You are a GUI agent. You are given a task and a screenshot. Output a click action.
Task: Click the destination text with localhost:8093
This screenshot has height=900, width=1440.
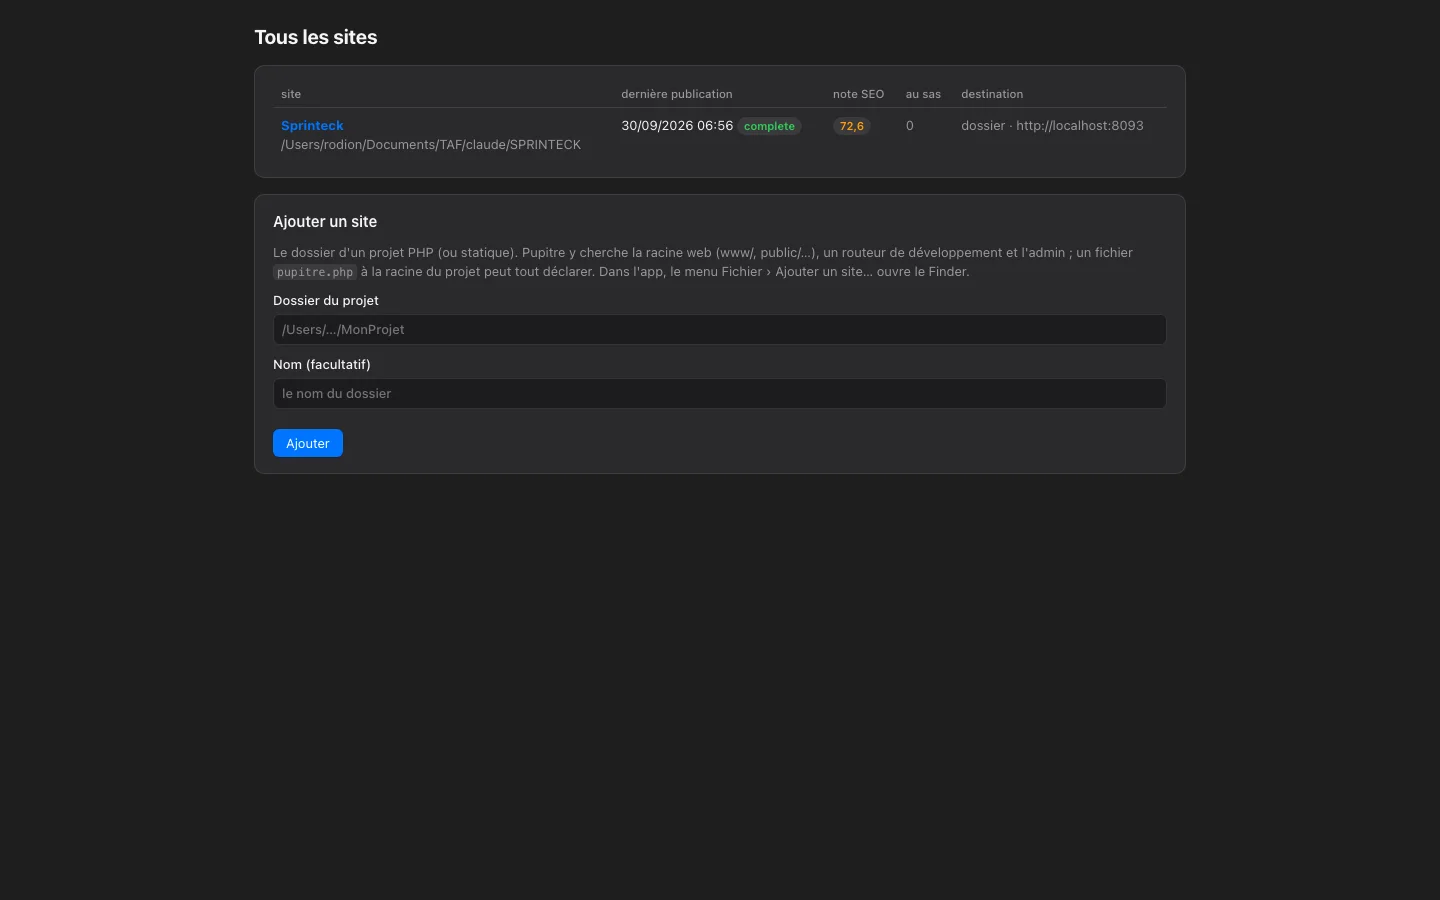1052,125
